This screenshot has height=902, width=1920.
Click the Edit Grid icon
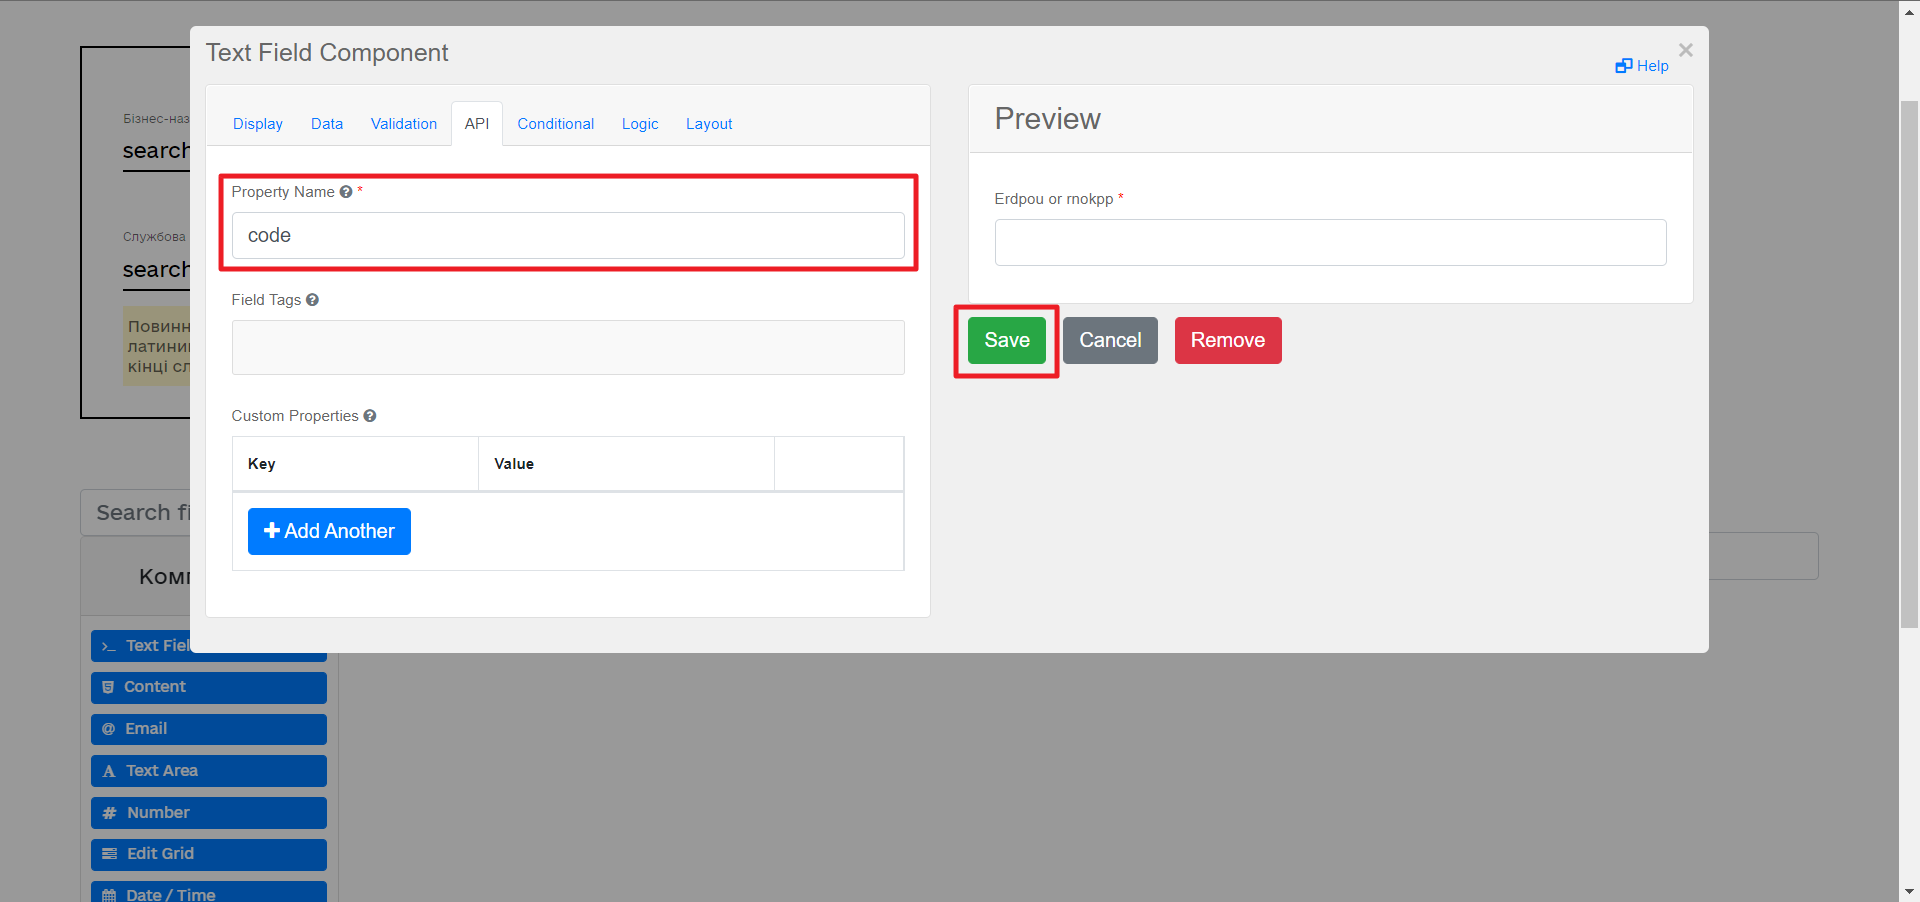click(110, 854)
